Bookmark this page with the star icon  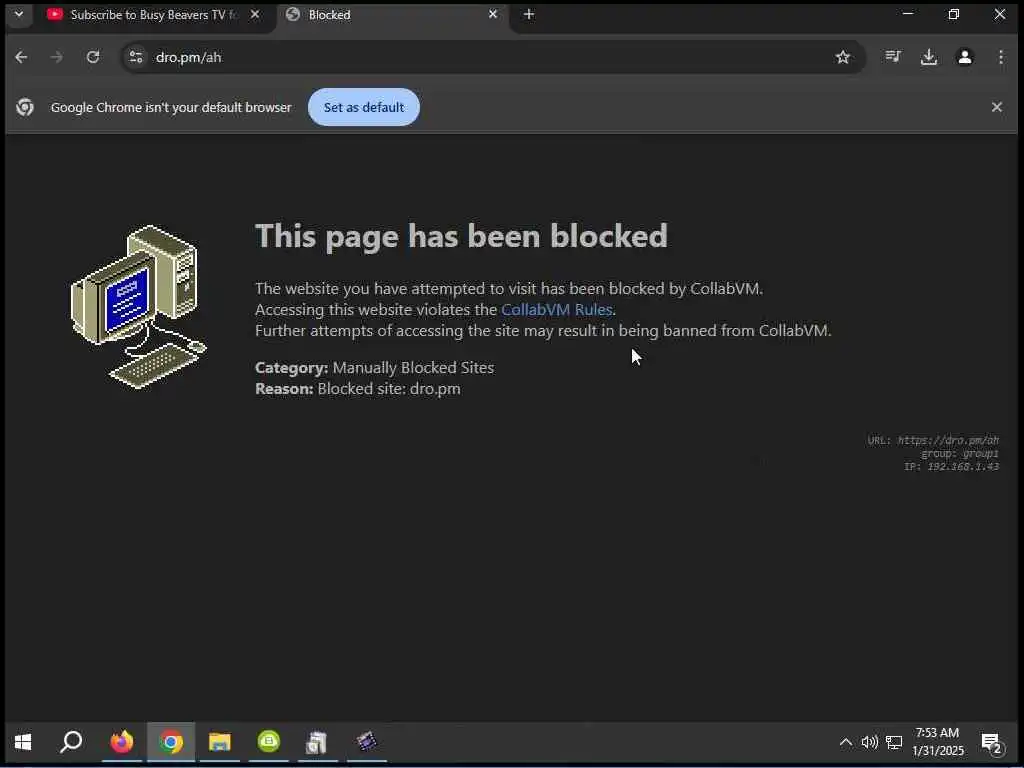pyautogui.click(x=842, y=57)
